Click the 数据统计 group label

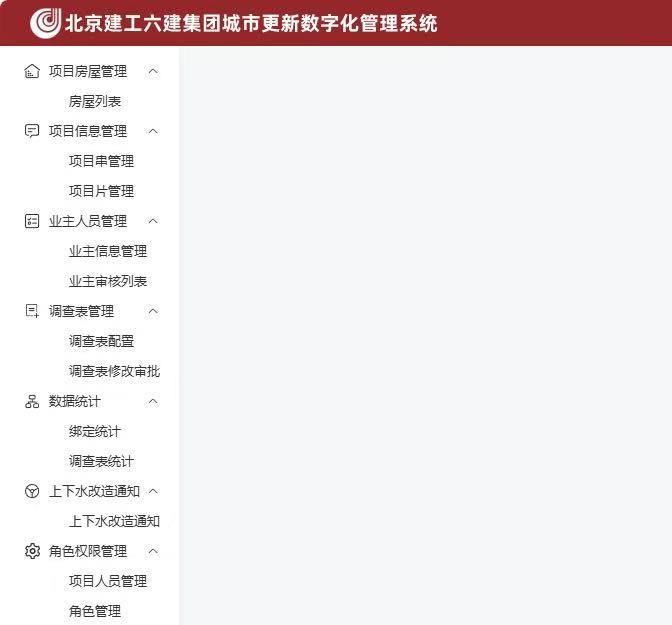click(x=75, y=401)
